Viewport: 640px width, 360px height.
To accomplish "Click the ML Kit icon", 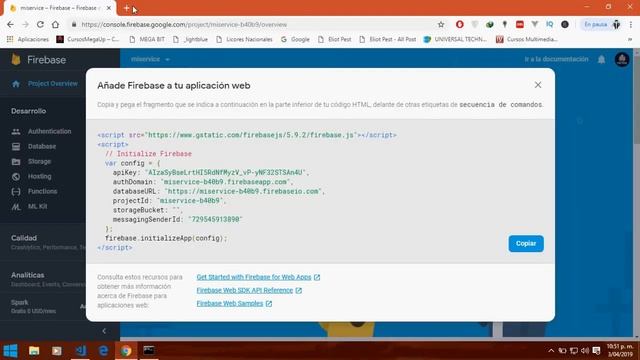I will point(16,207).
